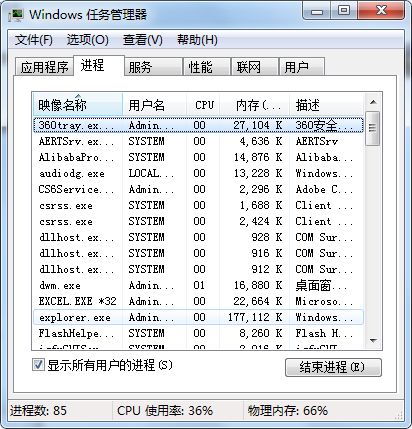Viewport: 412px width, 429px height.
Task: Click the 01 CPU value of dwm.exe
Action: [x=199, y=285]
